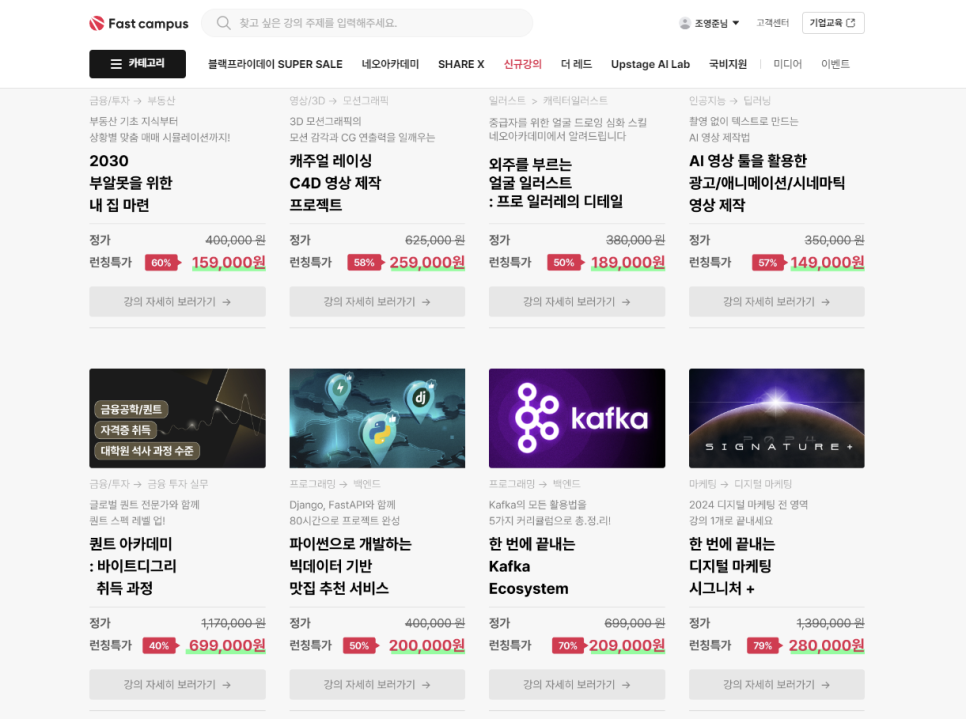Click the 금융/투자 → 금융 투자 실무 text
Screen dimensions: 966x719
click(x=148, y=484)
